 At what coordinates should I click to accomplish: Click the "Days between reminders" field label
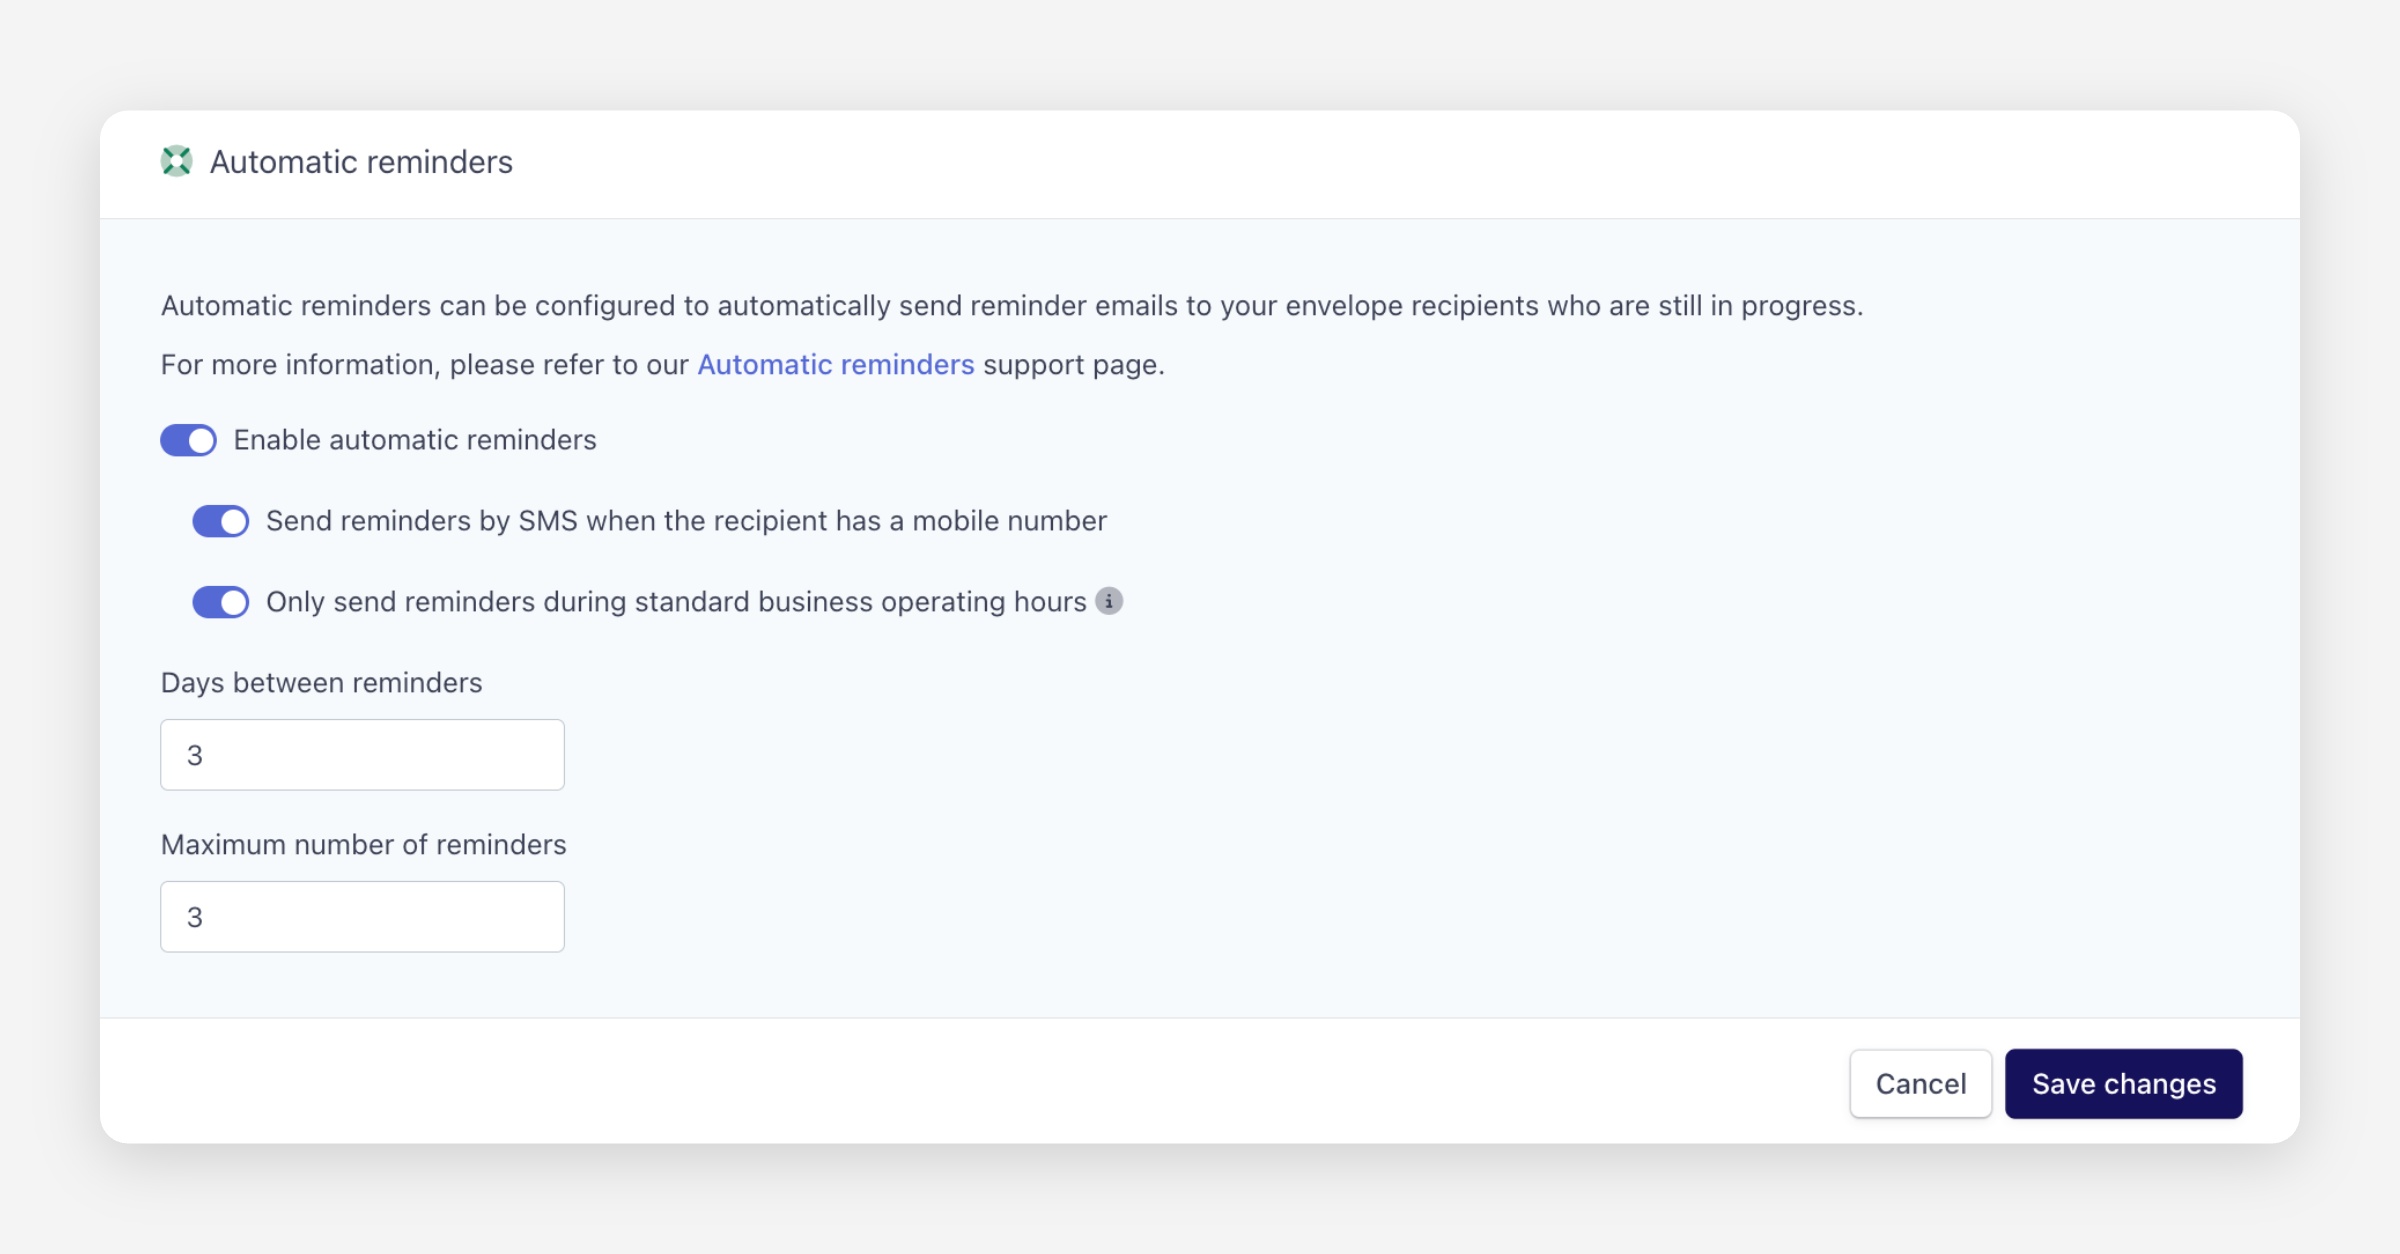pos(321,683)
